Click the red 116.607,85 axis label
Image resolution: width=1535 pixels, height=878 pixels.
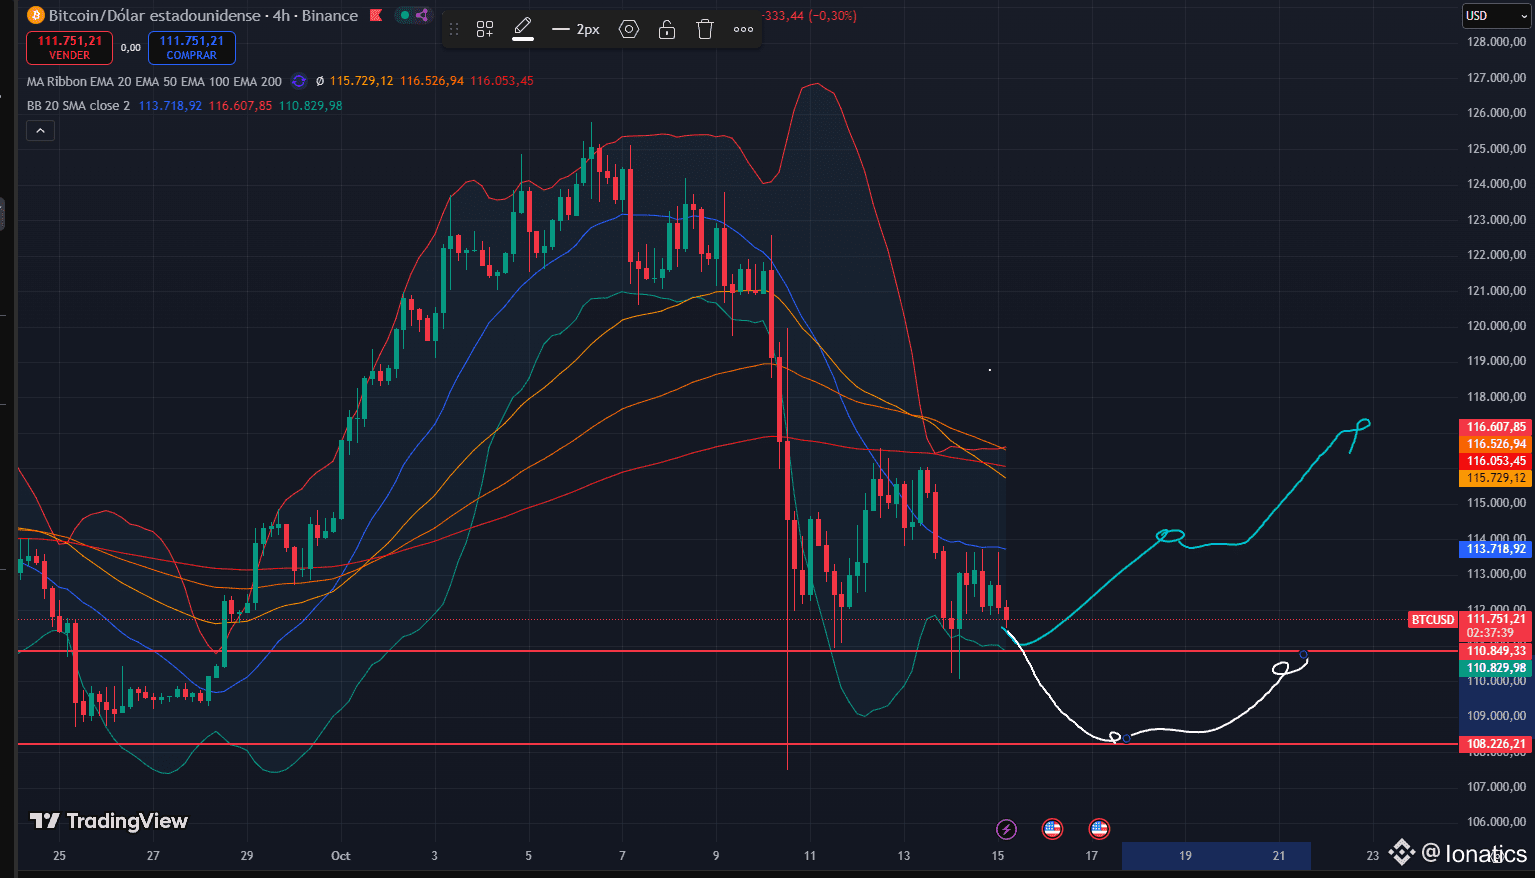pos(1496,427)
